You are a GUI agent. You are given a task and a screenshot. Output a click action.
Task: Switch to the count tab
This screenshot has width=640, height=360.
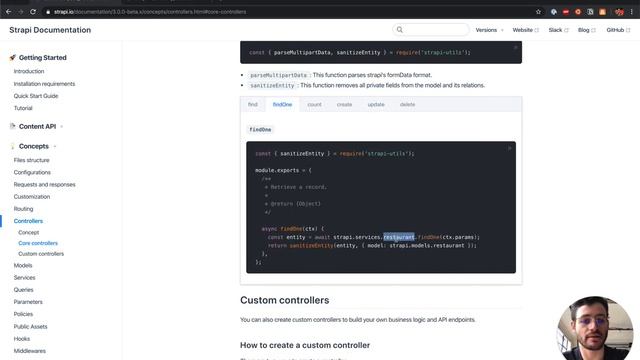tap(314, 104)
